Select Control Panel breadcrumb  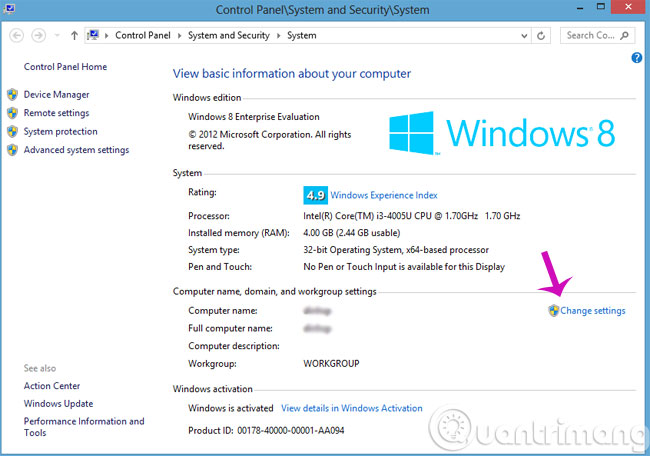point(143,35)
